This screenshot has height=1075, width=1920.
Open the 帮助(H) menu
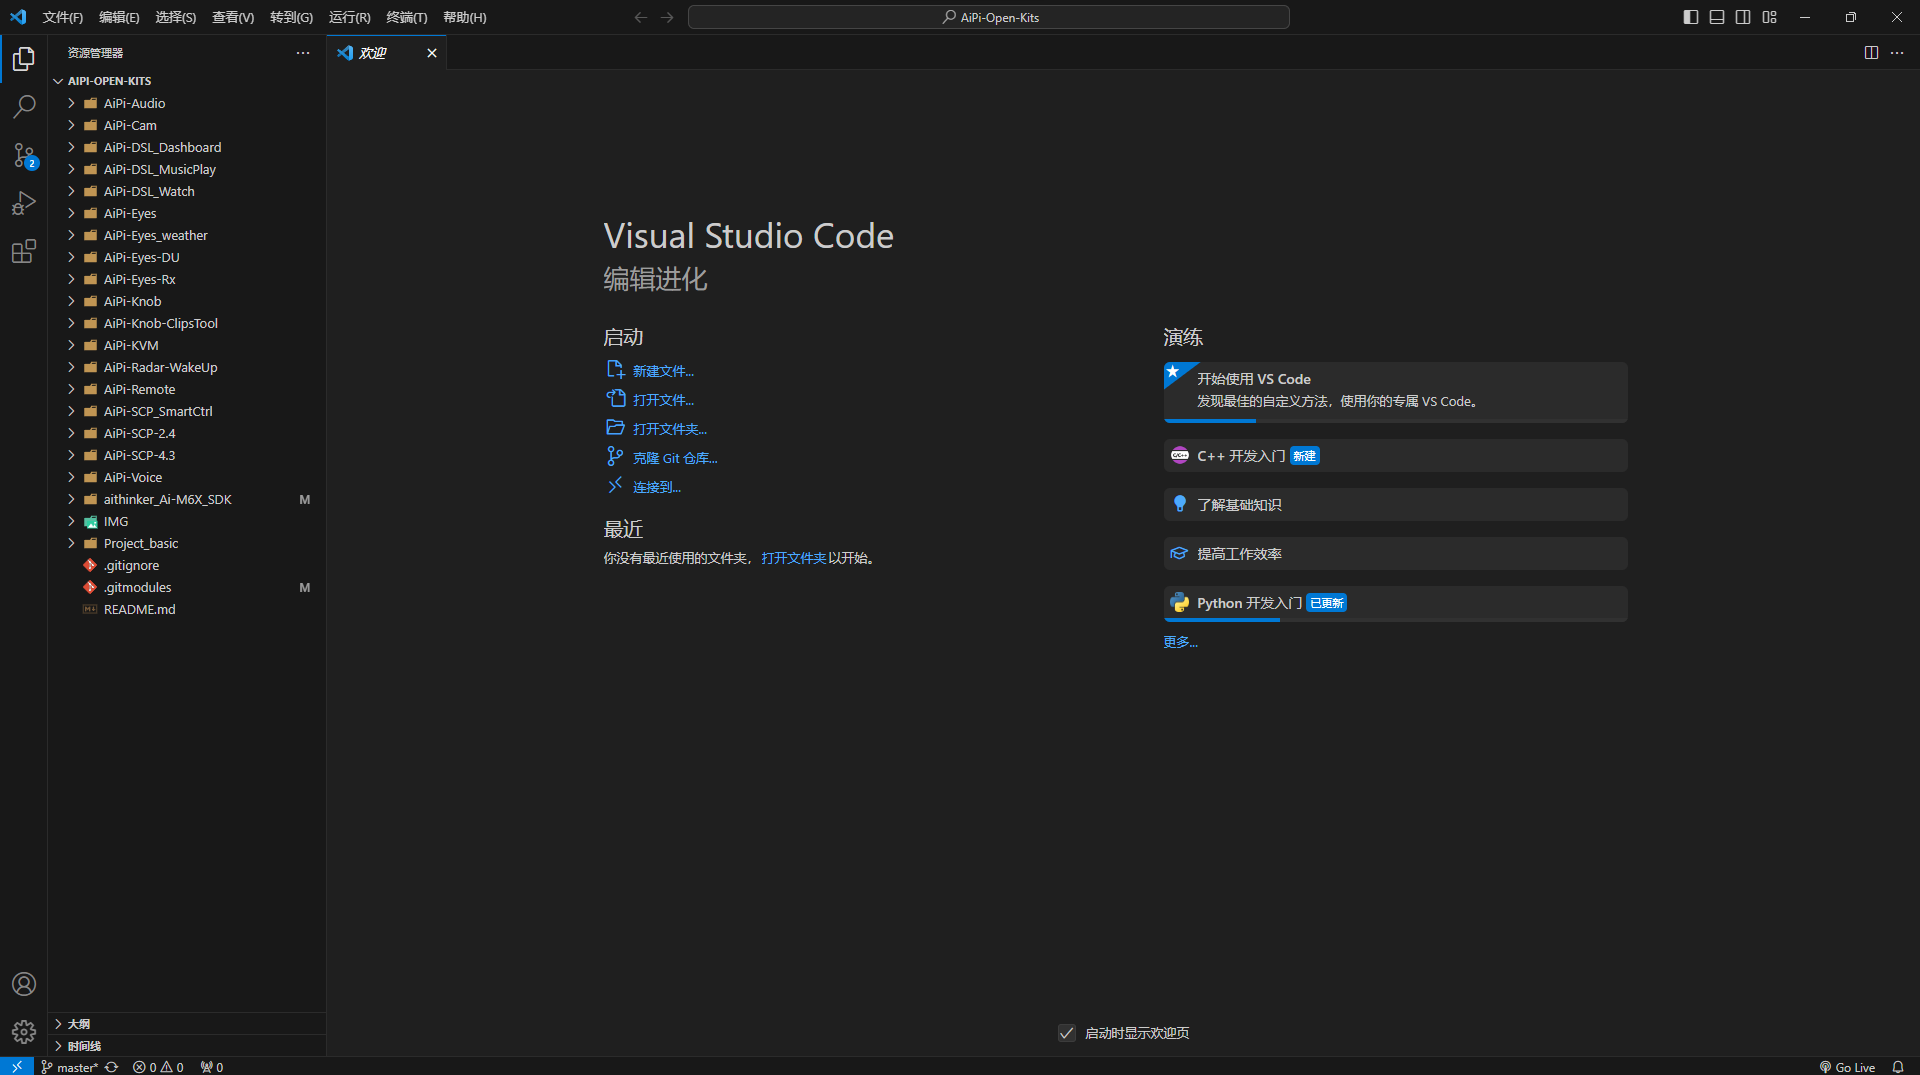point(464,17)
